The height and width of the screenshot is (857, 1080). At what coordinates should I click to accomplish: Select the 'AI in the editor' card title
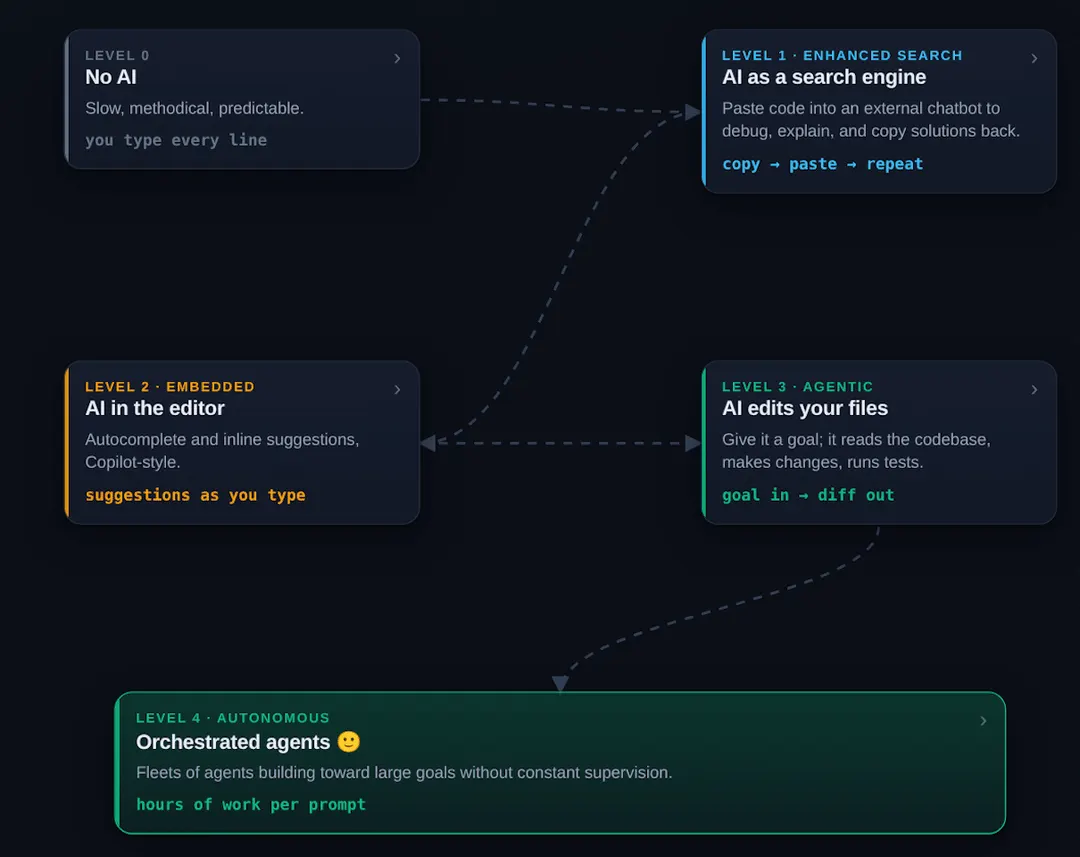[x=155, y=409]
